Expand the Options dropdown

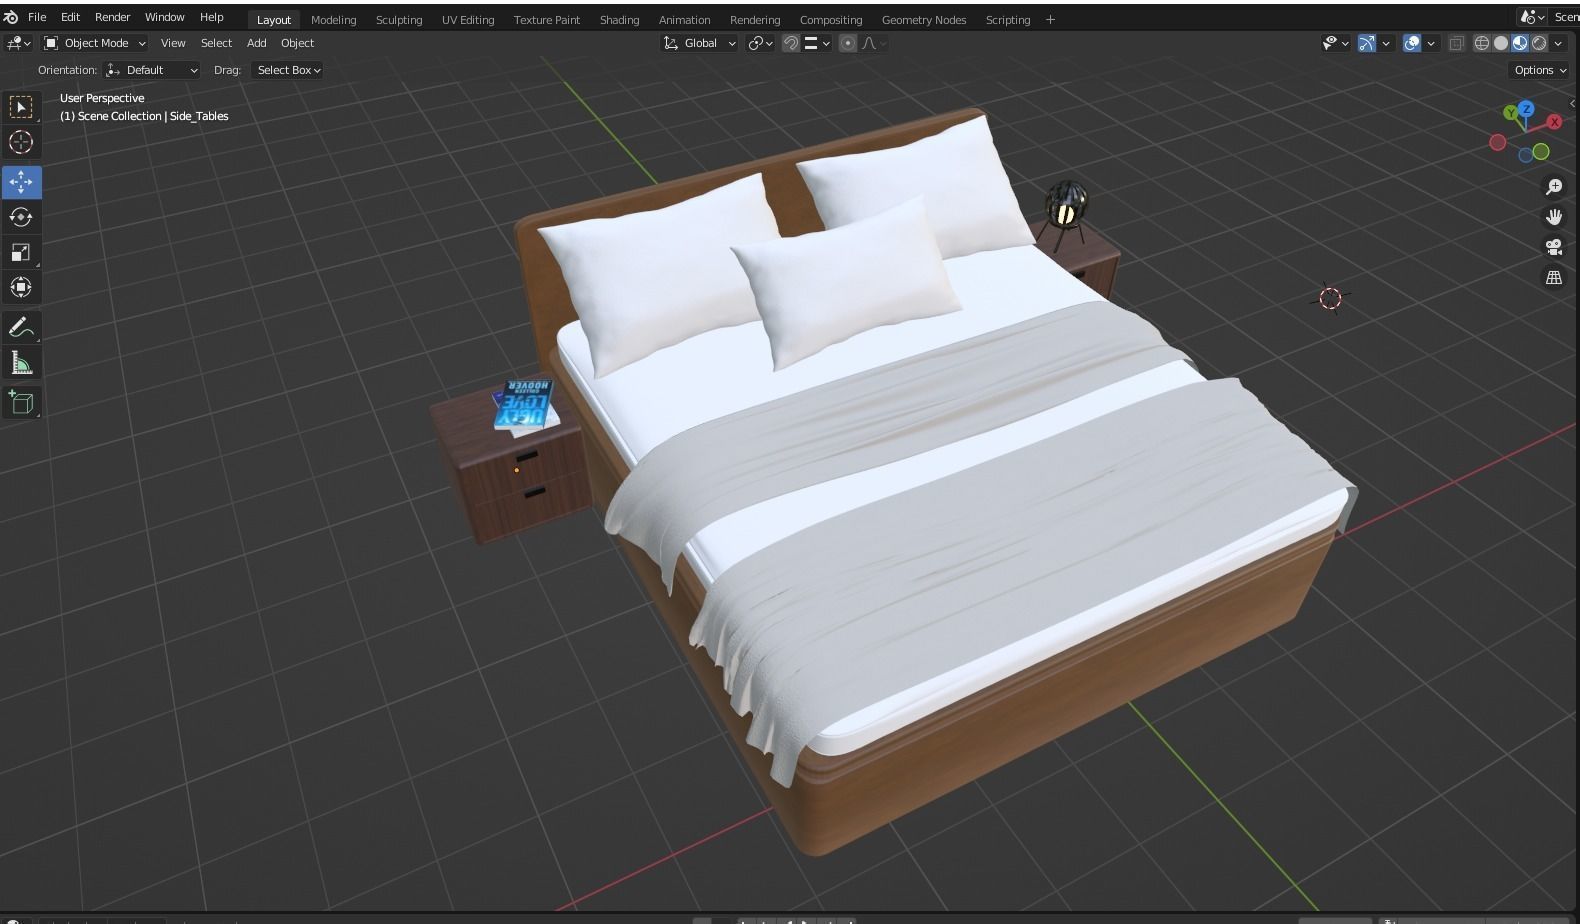[1539, 70]
